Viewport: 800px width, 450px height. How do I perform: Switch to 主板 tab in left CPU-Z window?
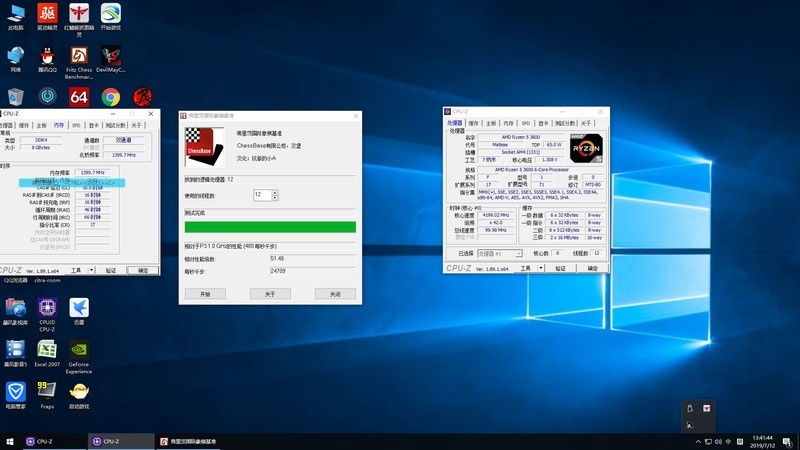tap(41, 125)
